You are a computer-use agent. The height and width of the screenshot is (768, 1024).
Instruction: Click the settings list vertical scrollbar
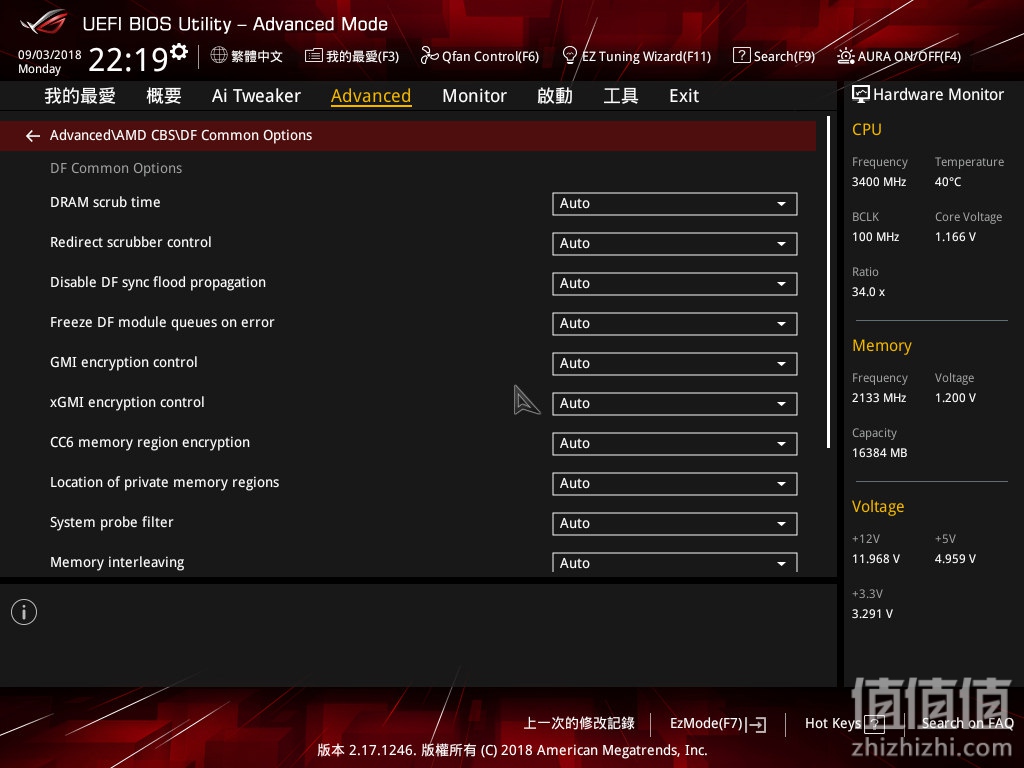pyautogui.click(x=829, y=282)
